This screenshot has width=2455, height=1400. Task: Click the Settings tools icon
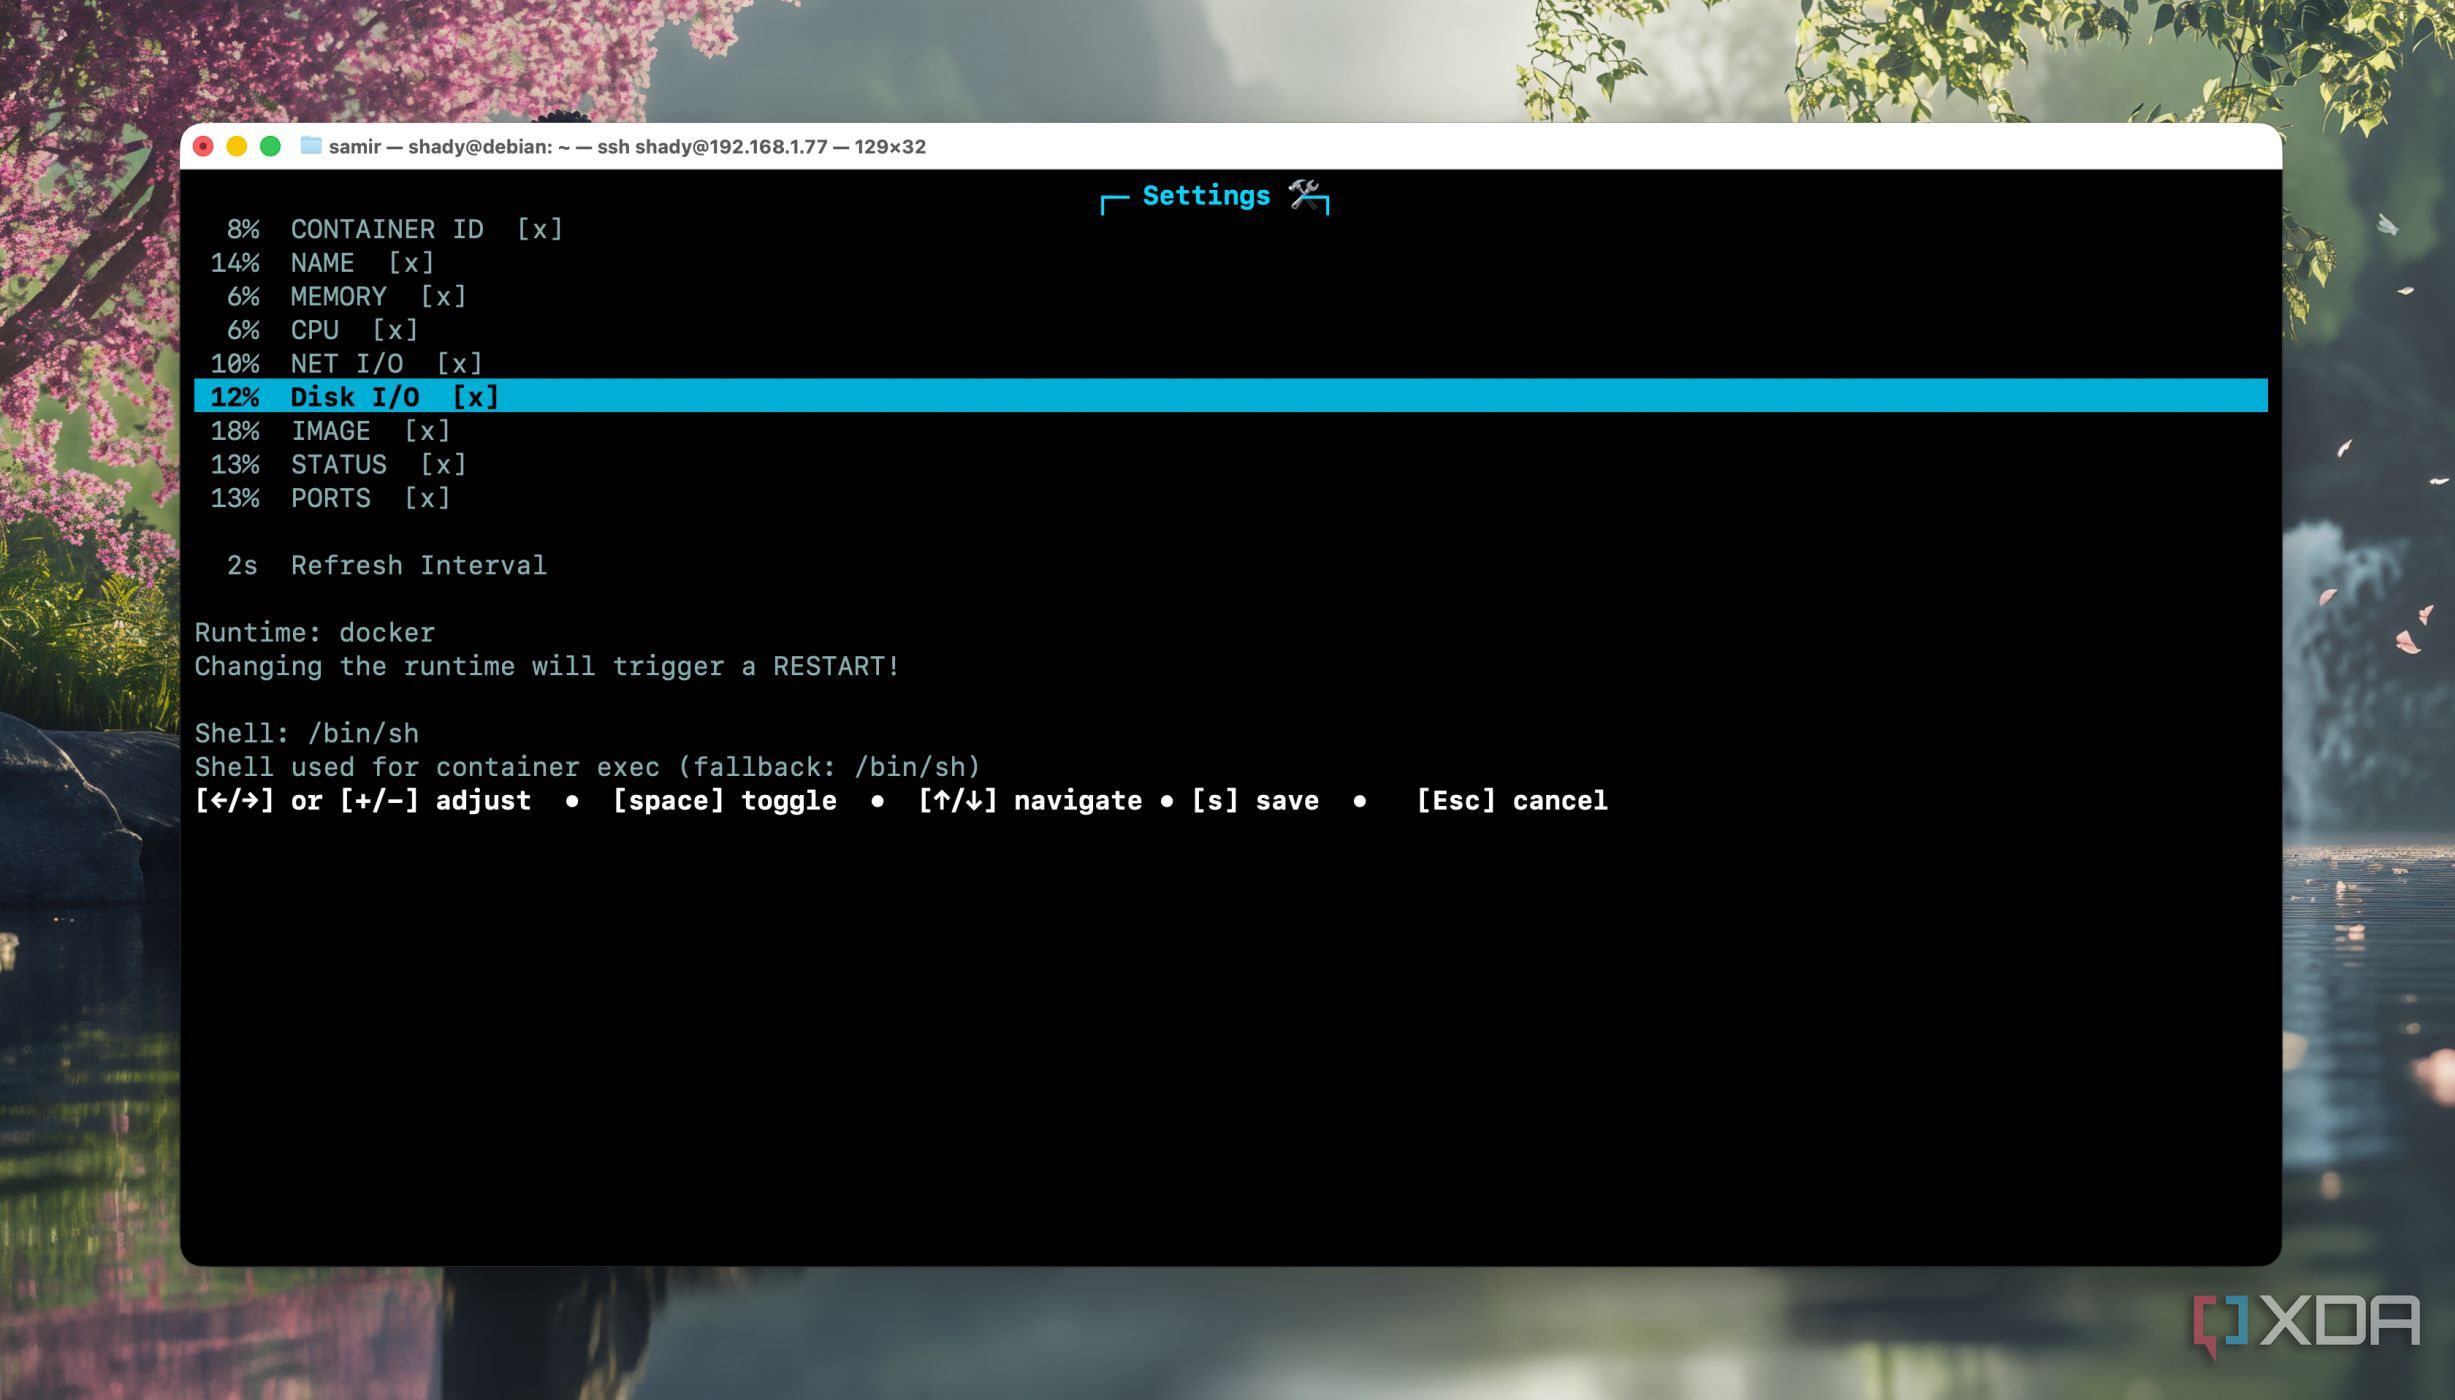(x=1304, y=194)
